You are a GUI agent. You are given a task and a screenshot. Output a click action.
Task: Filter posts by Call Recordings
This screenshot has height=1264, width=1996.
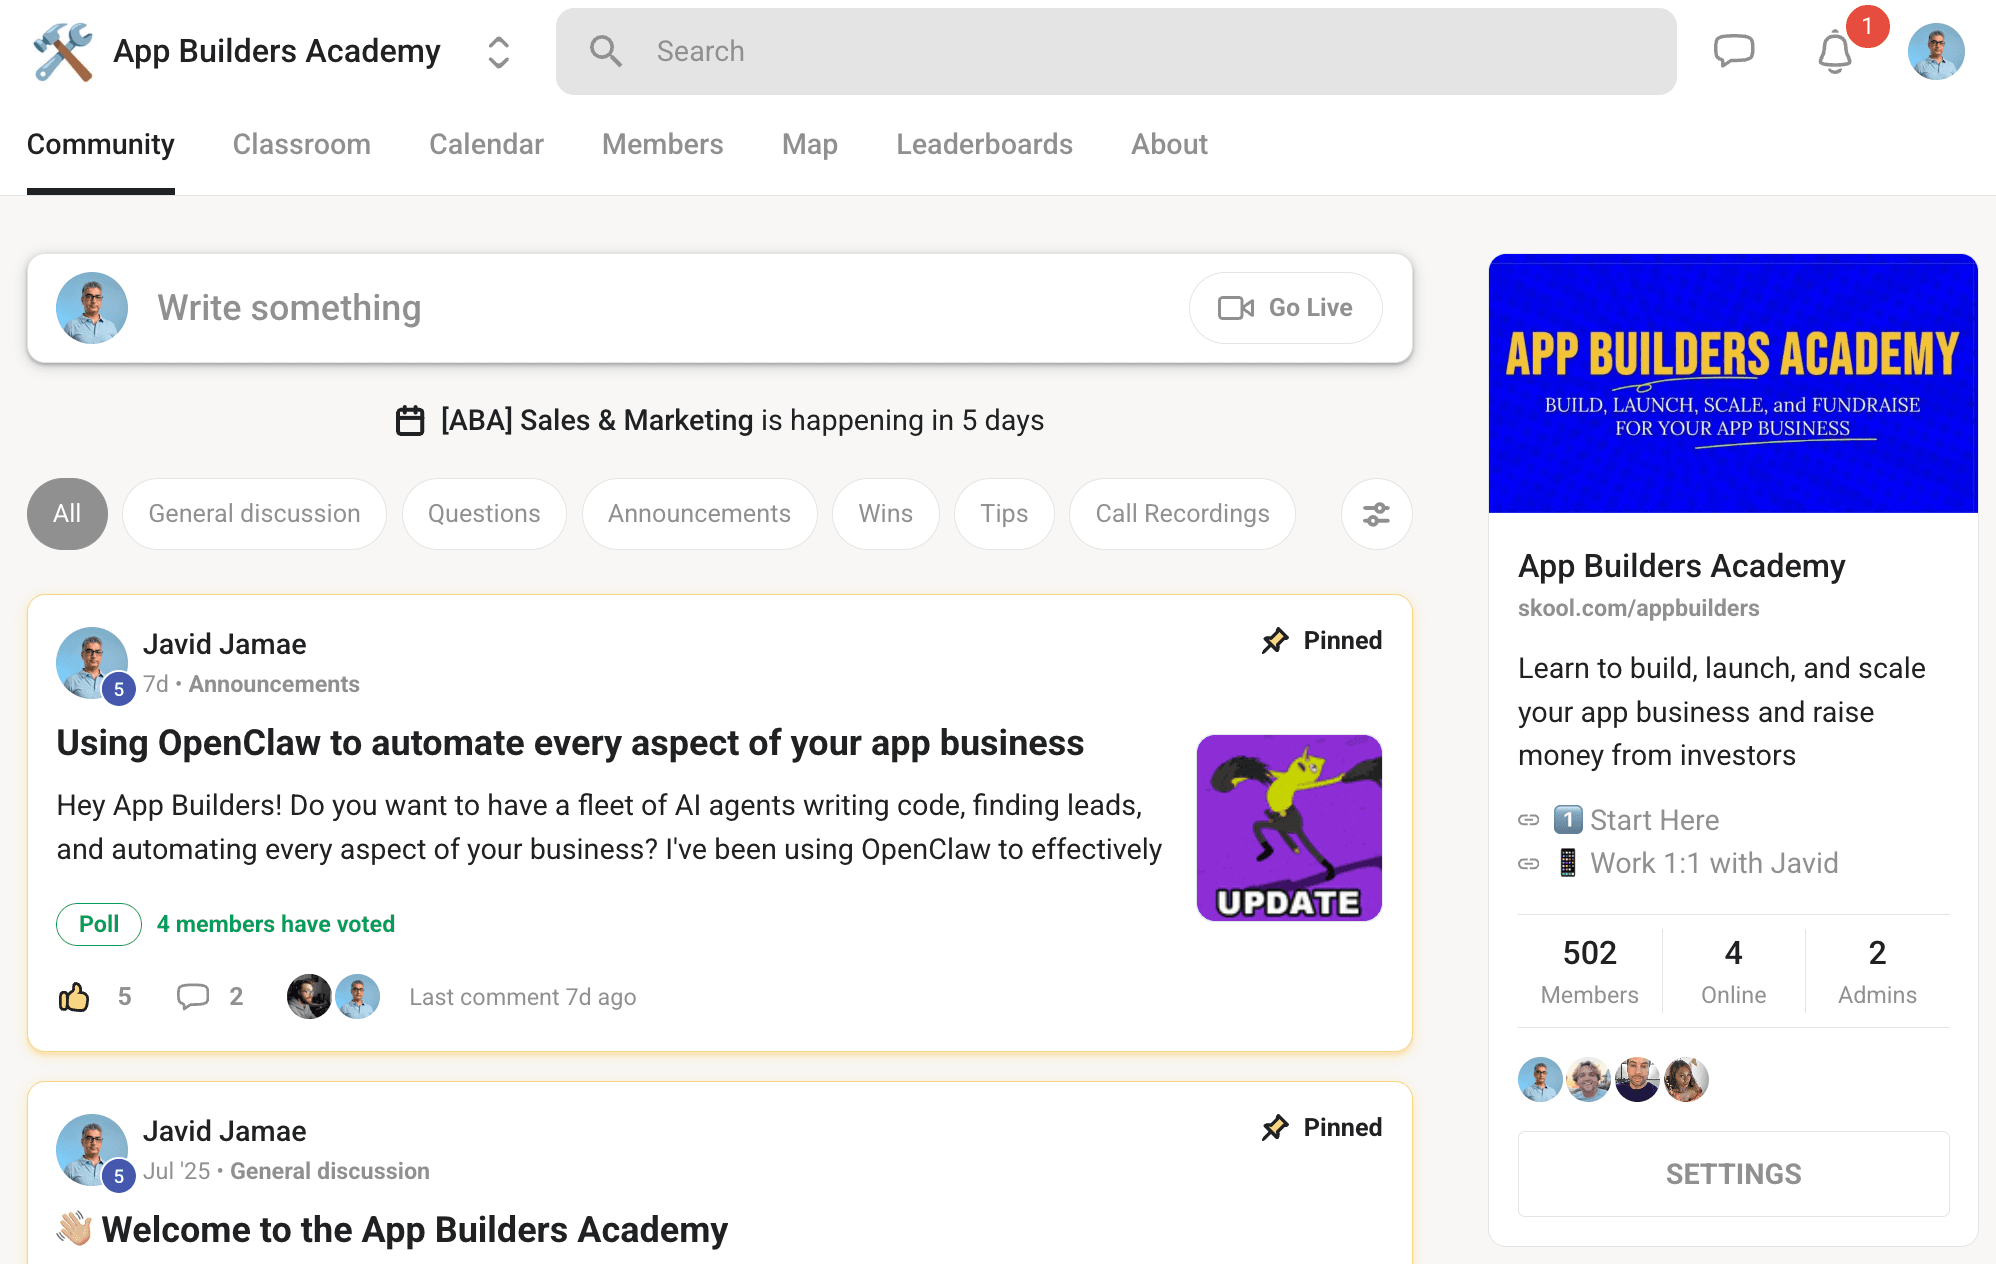click(x=1182, y=514)
